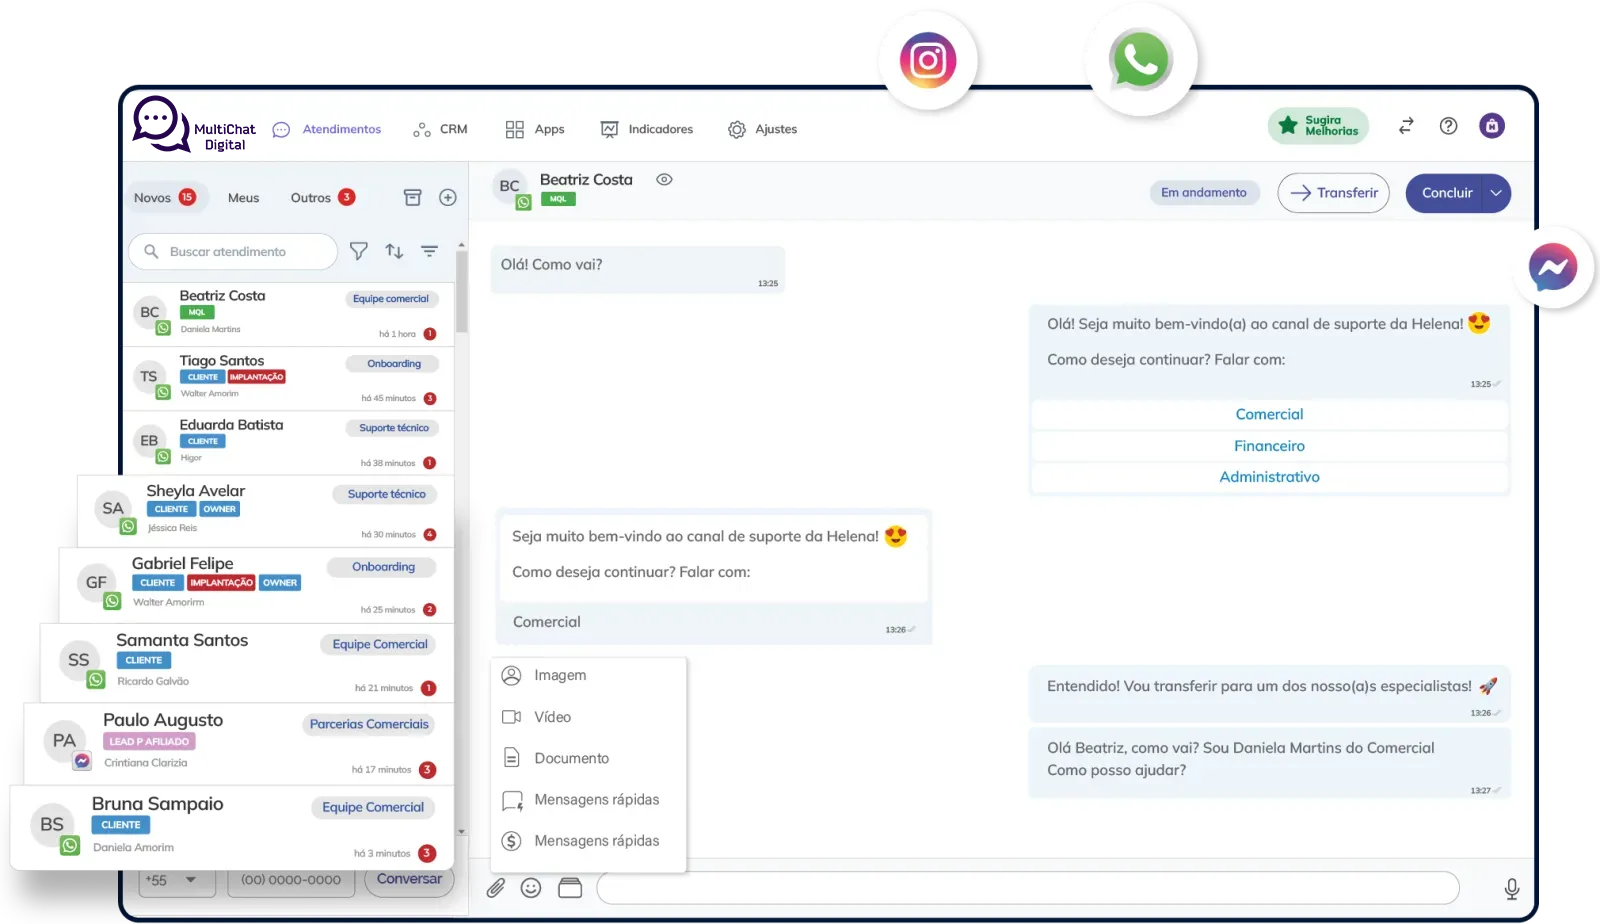Choose the Comercial option link
The image size is (1600, 924).
pyautogui.click(x=1269, y=414)
